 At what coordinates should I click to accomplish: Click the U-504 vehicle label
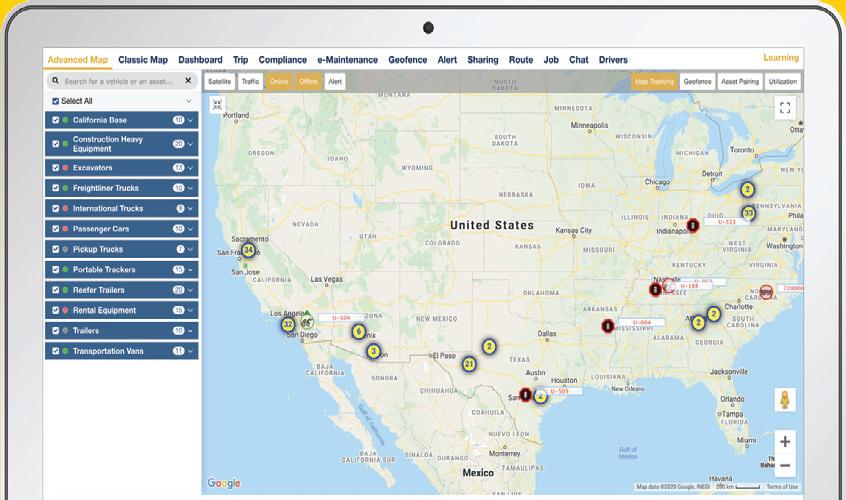coord(341,318)
